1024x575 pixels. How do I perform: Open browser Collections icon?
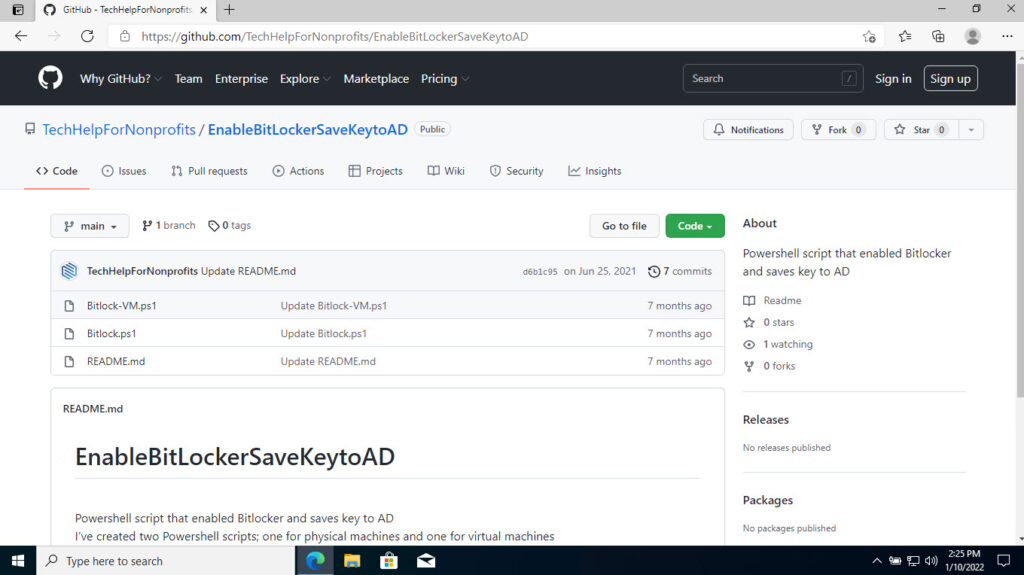pos(938,37)
